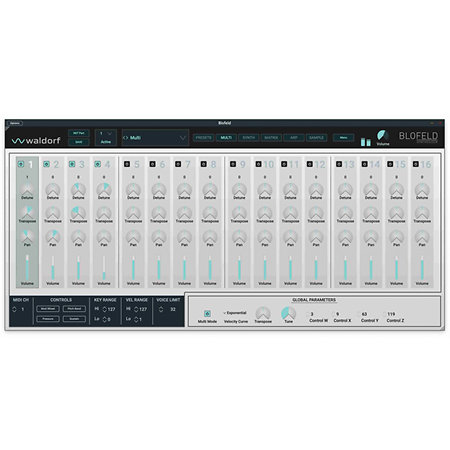The height and width of the screenshot is (450, 450).
Task: Enable part 16 with its power button
Action: pos(416,164)
